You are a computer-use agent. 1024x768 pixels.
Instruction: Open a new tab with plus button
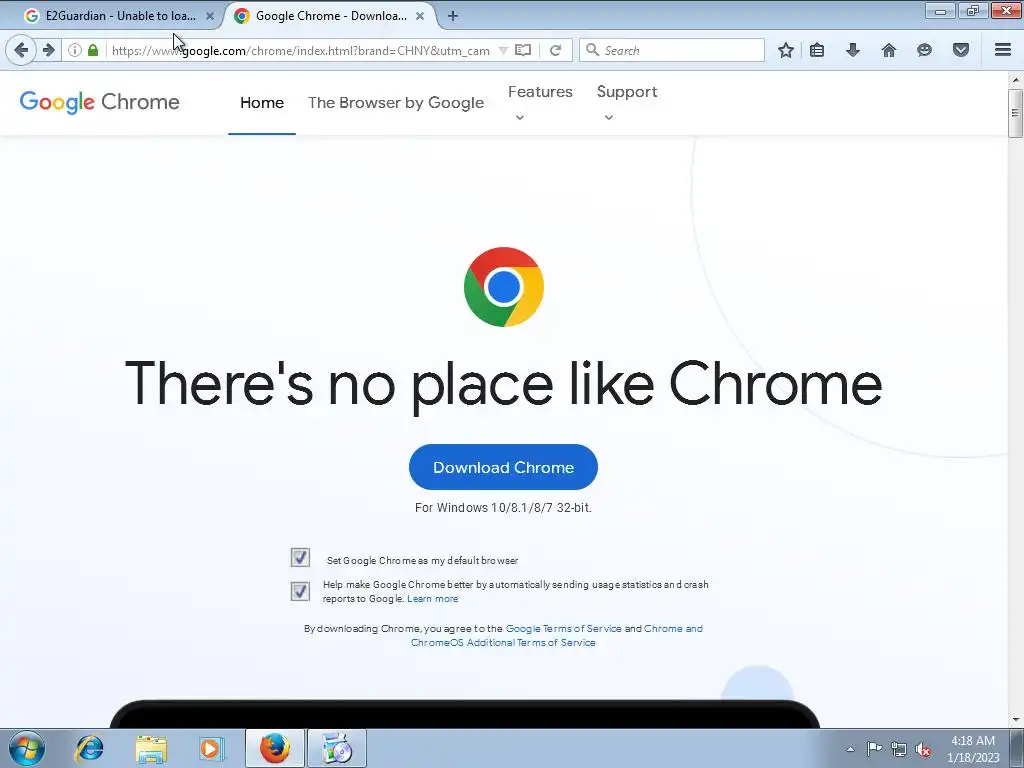pyautogui.click(x=453, y=16)
